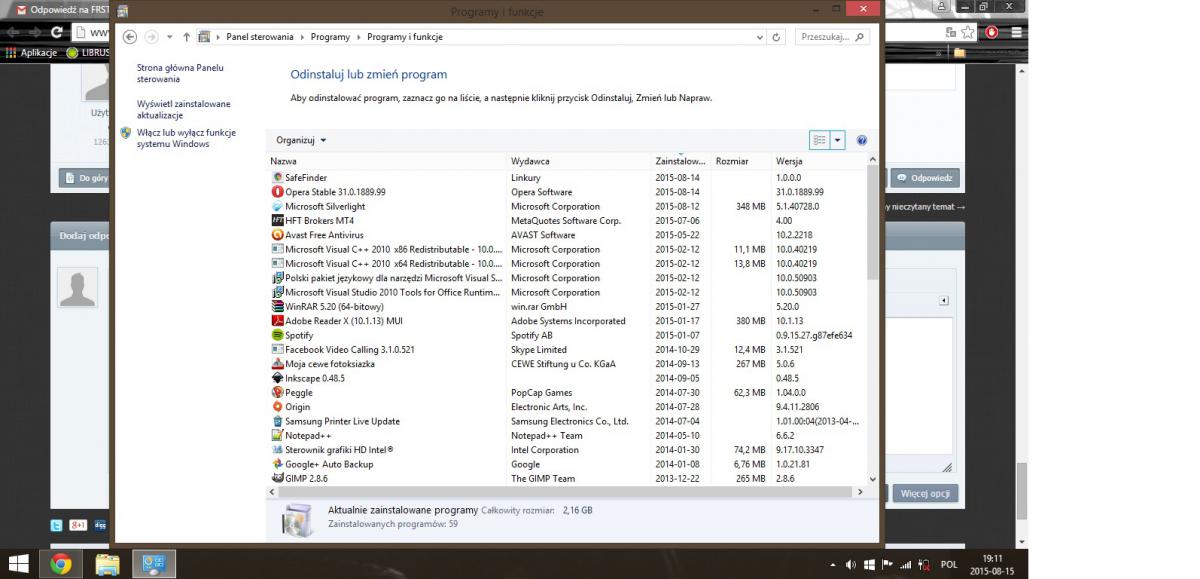The image size is (1200, 579).
Task: Sort by the Zainstalowano column header
Action: [x=682, y=161]
